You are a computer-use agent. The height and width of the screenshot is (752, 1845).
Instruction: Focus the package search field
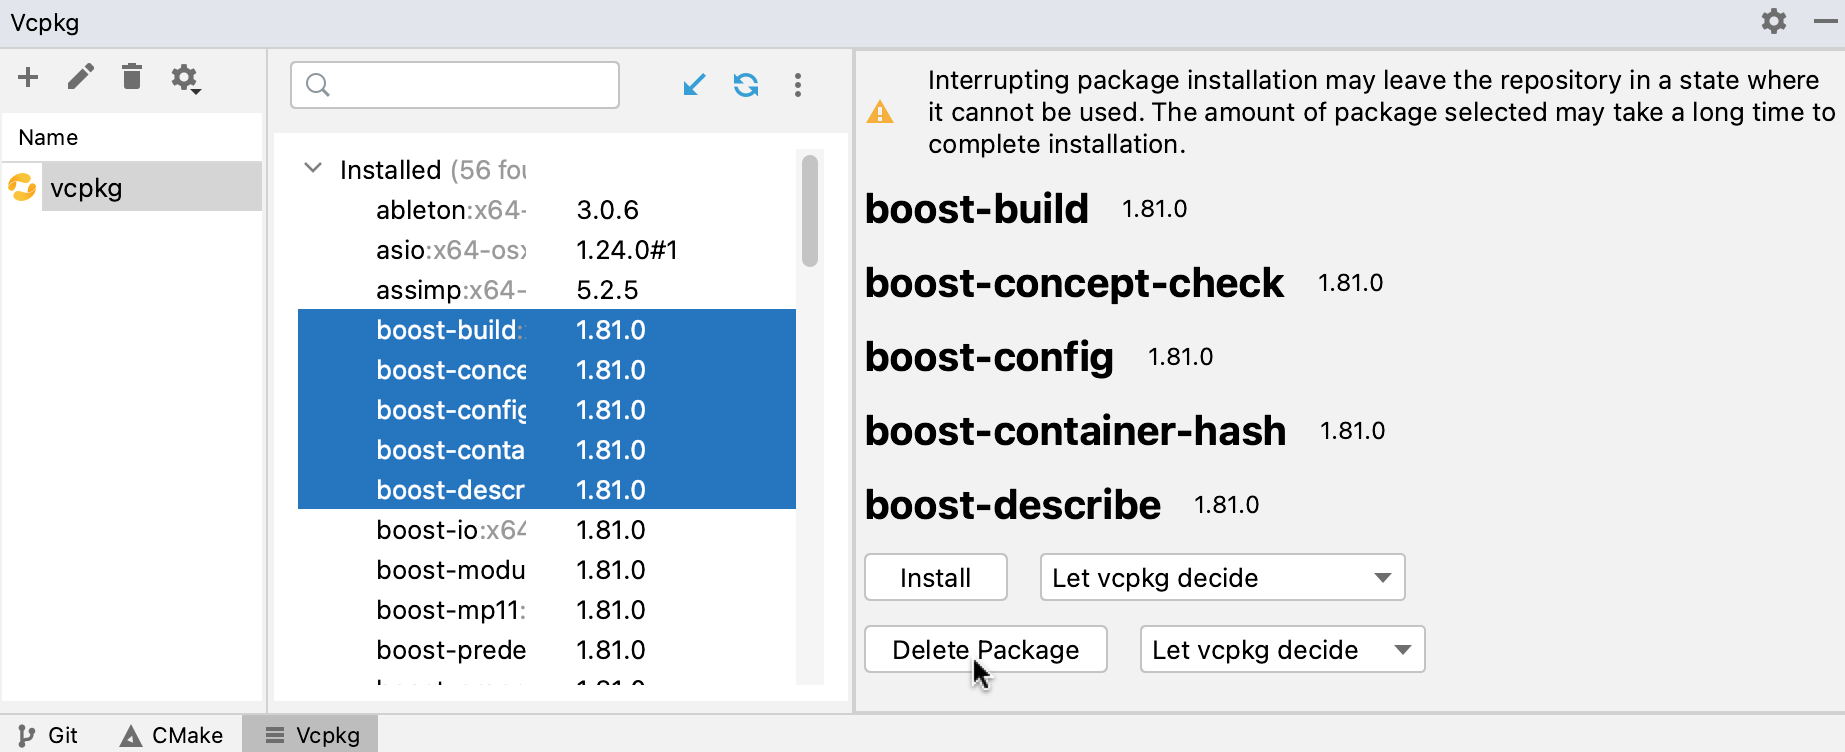(455, 85)
